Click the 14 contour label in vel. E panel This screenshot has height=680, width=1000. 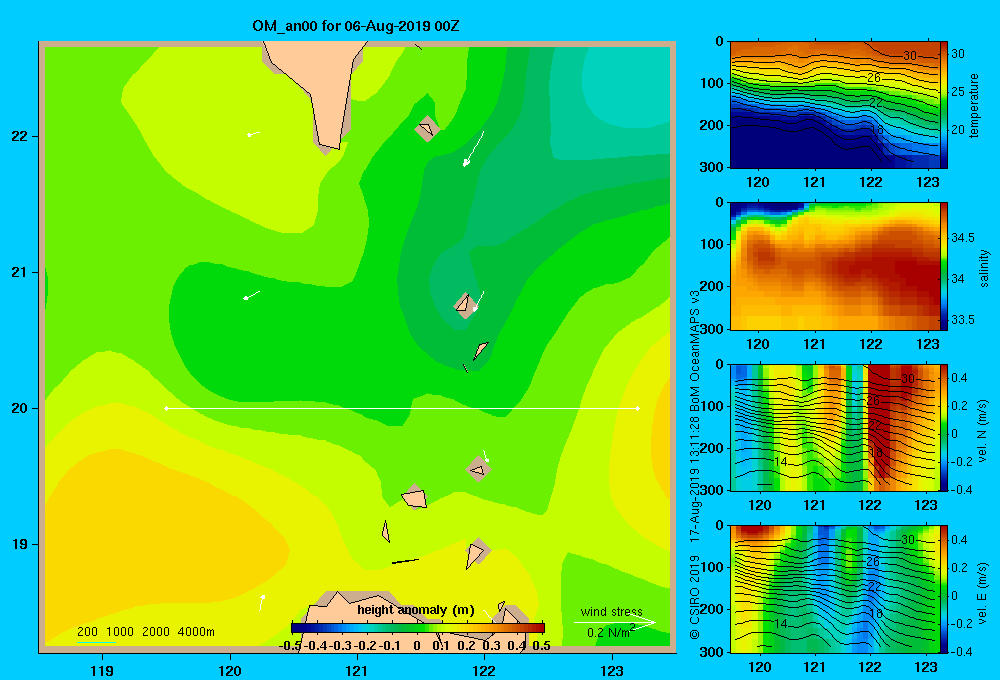[x=781, y=624]
